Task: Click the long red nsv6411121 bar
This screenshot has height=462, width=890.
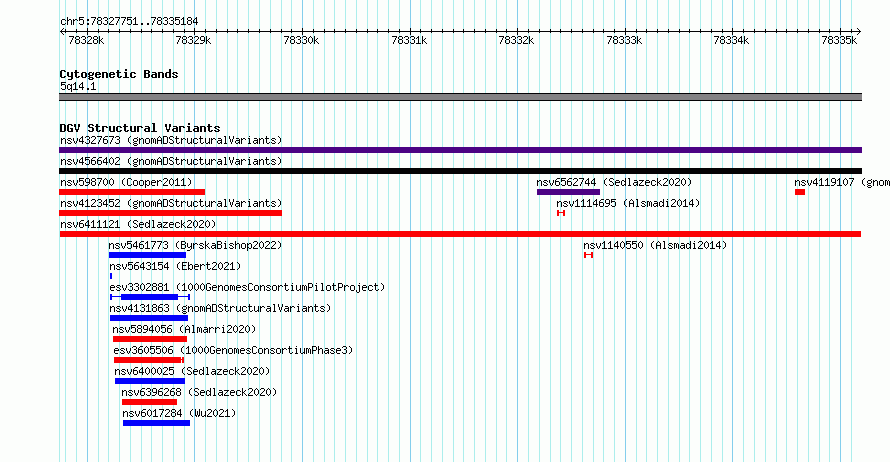Action: click(460, 234)
